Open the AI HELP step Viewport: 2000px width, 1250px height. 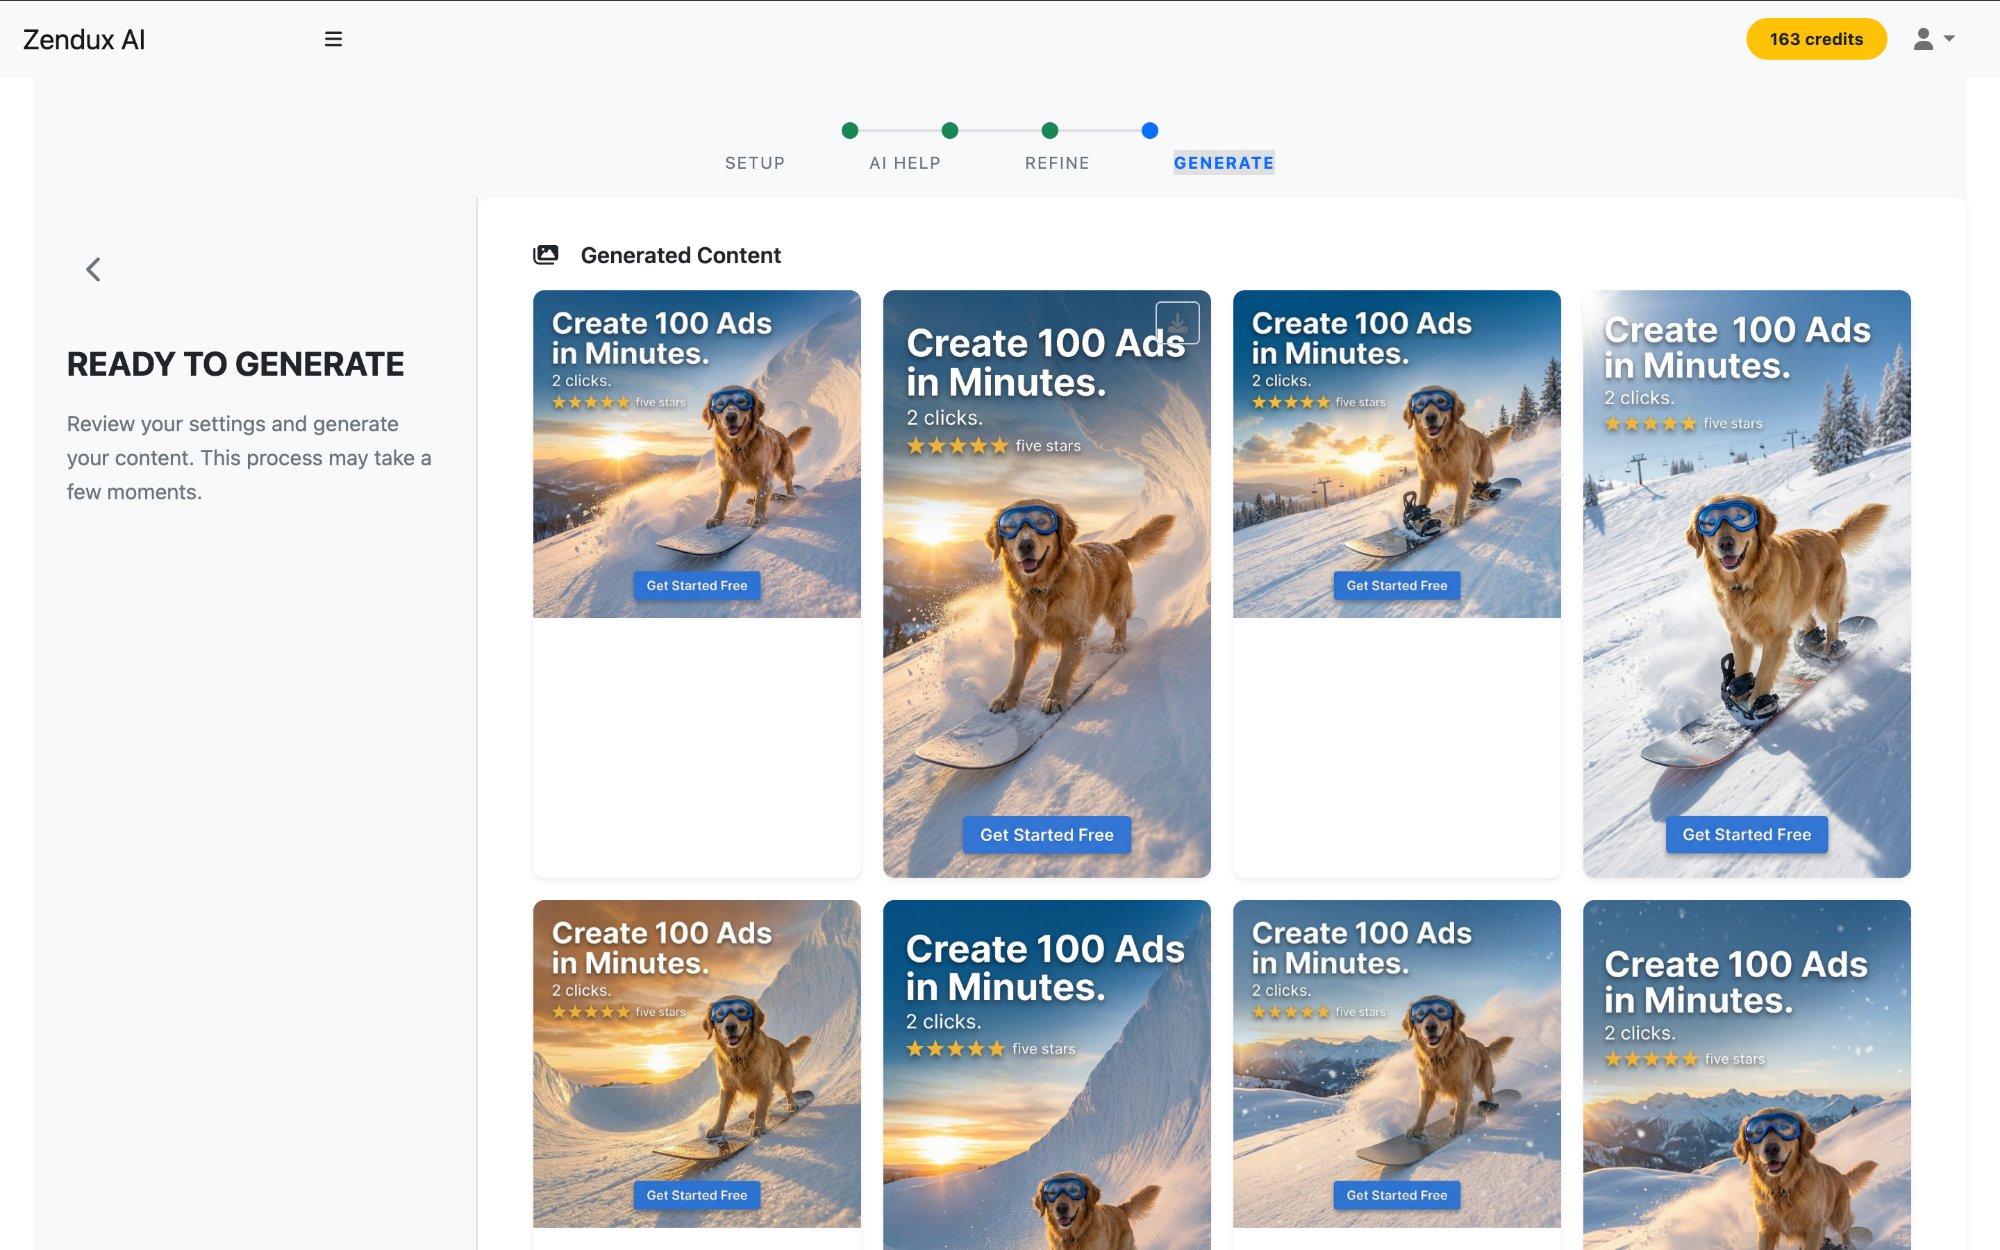click(905, 163)
